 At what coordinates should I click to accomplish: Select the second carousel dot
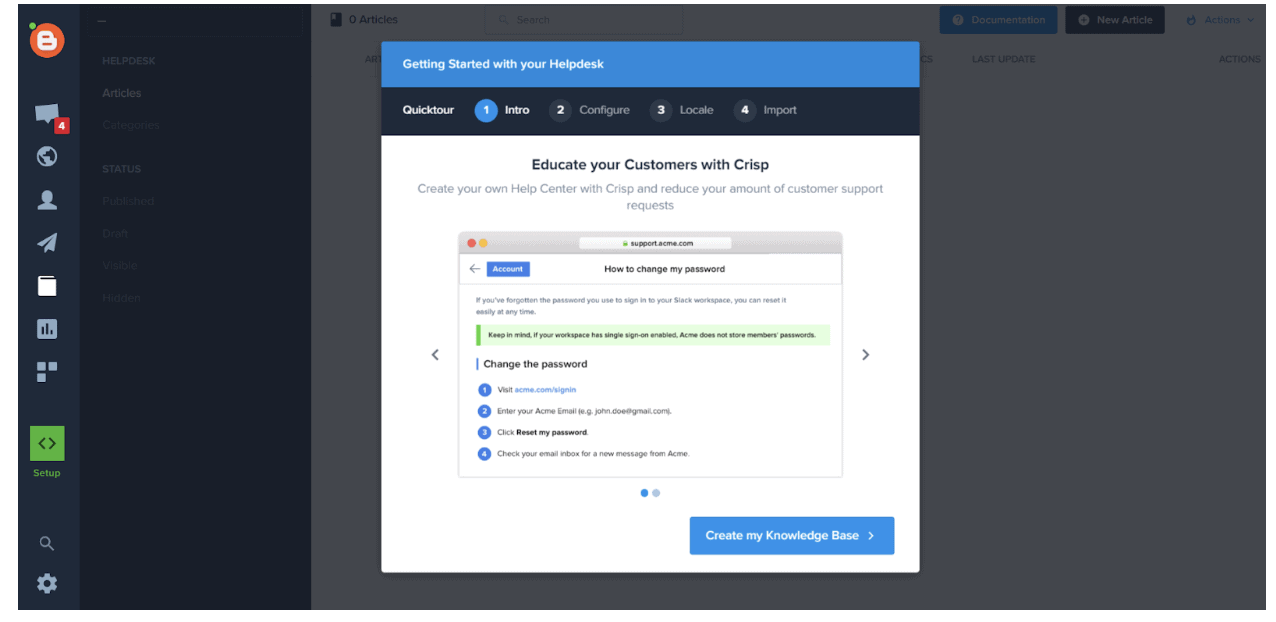pyautogui.click(x=656, y=493)
